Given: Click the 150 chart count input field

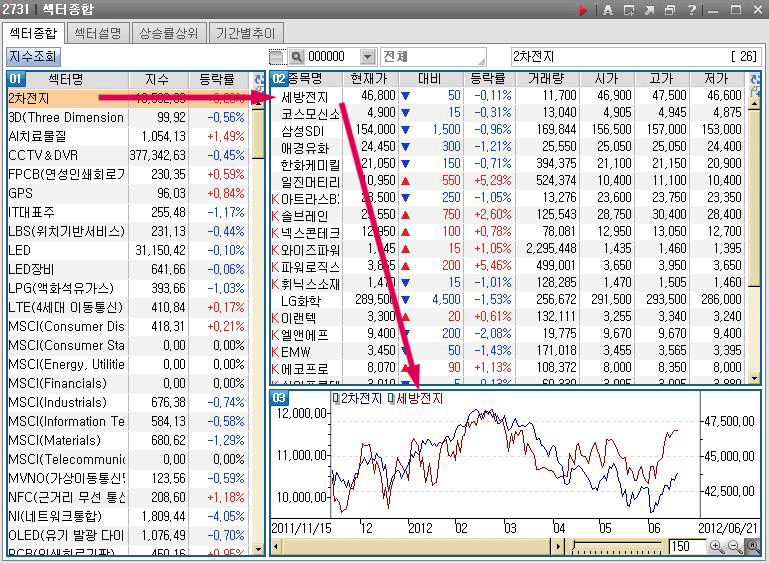Looking at the screenshot, I should point(686,546).
